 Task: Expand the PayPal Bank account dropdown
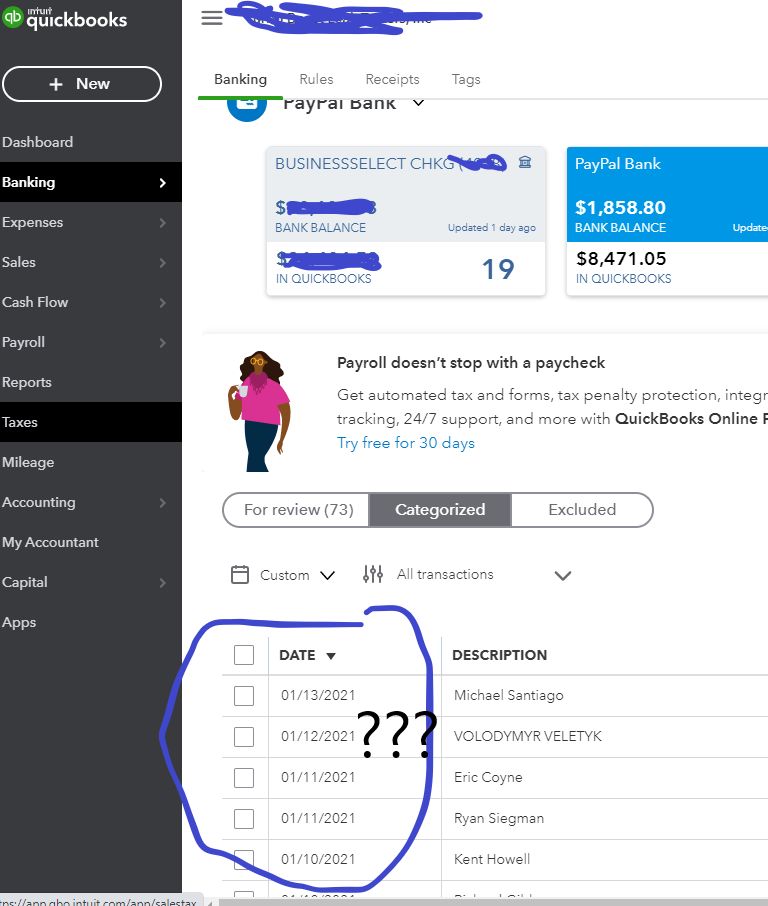[418, 103]
